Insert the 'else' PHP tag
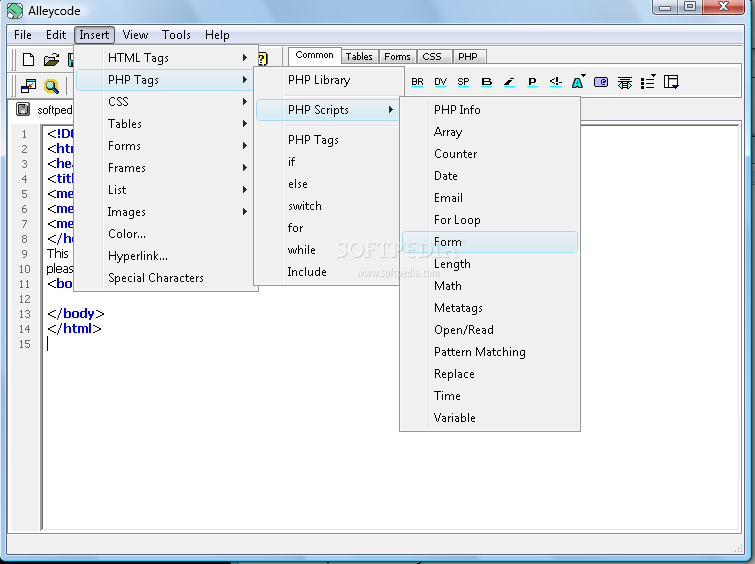 click(327, 184)
